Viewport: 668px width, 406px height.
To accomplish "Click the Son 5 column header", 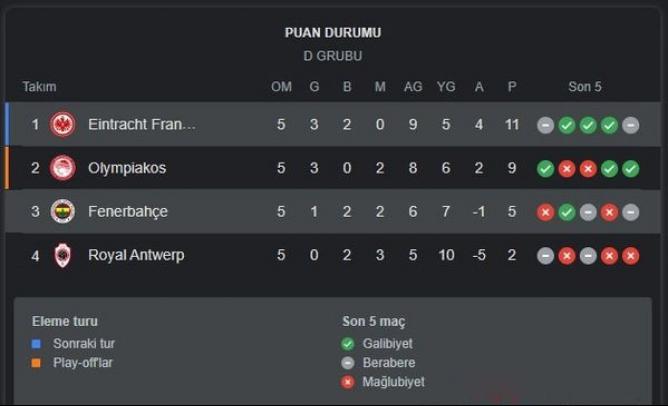I will point(585,87).
